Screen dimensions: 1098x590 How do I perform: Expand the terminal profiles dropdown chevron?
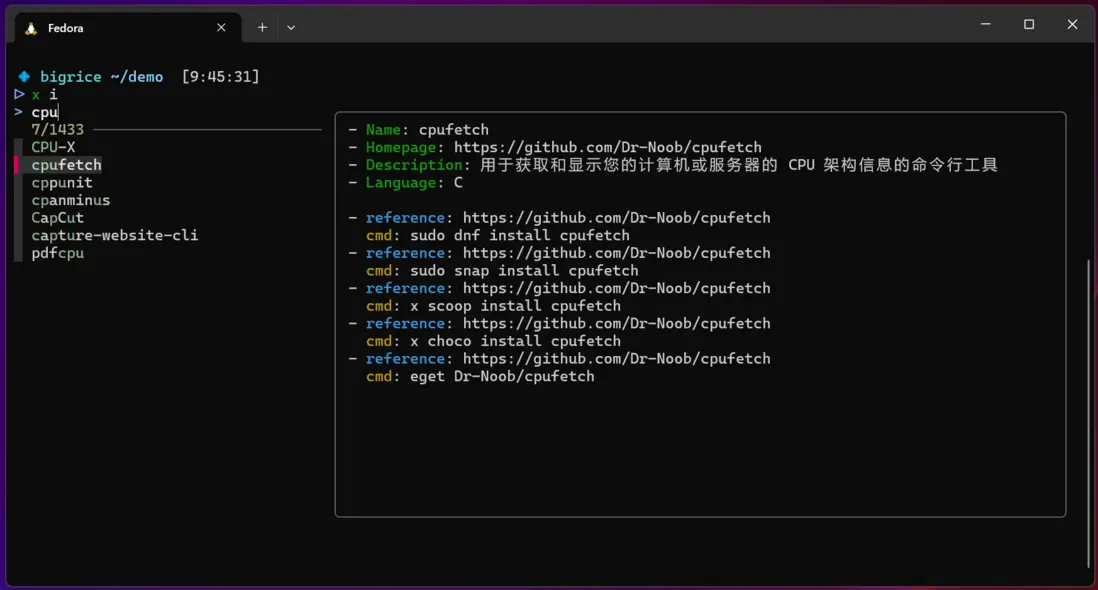pos(291,28)
